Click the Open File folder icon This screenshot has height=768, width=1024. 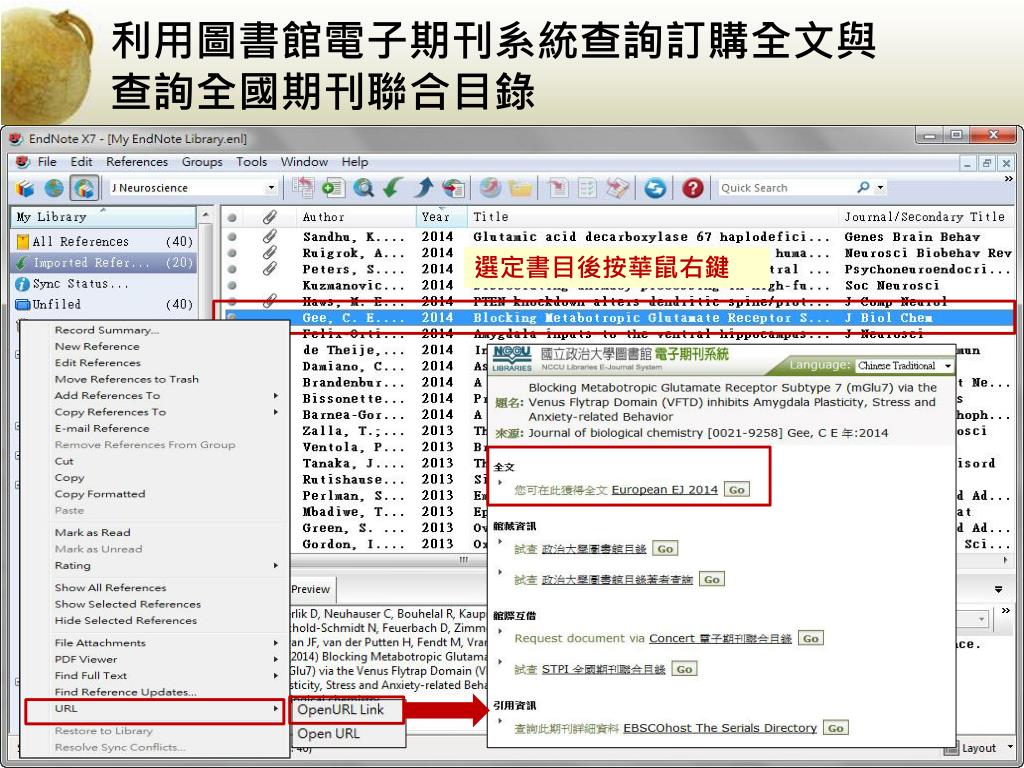pyautogui.click(x=520, y=188)
